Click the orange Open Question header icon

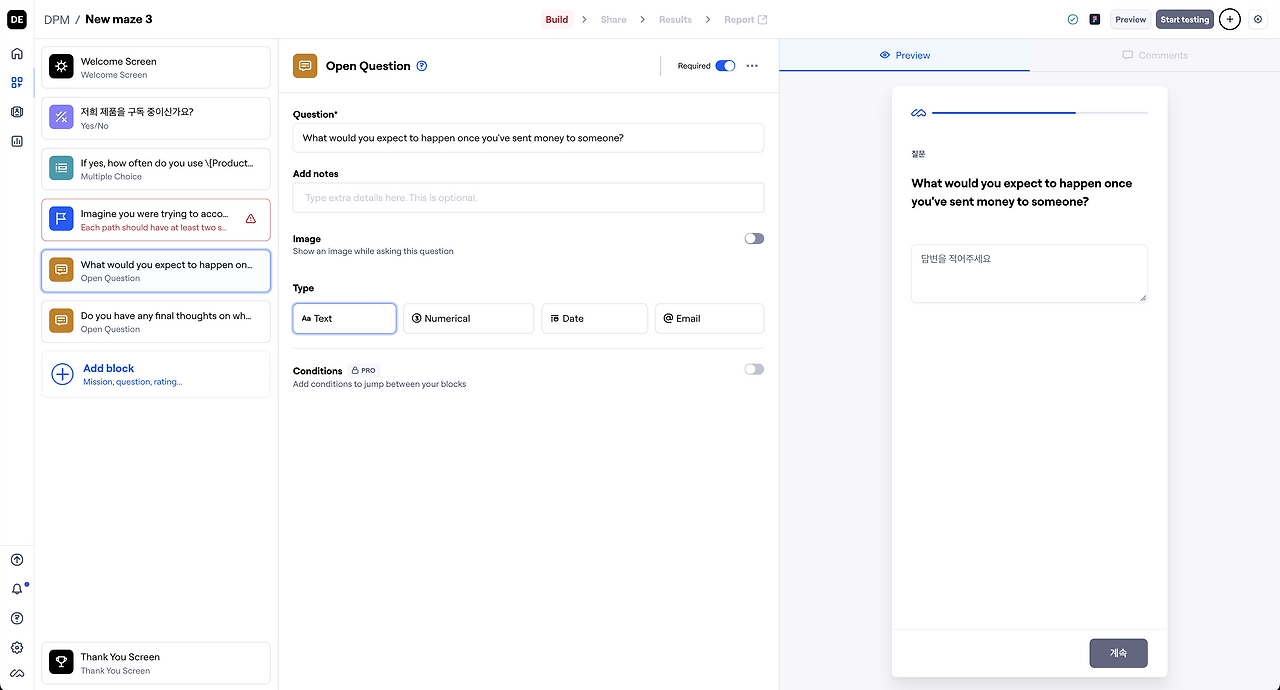[x=305, y=66]
